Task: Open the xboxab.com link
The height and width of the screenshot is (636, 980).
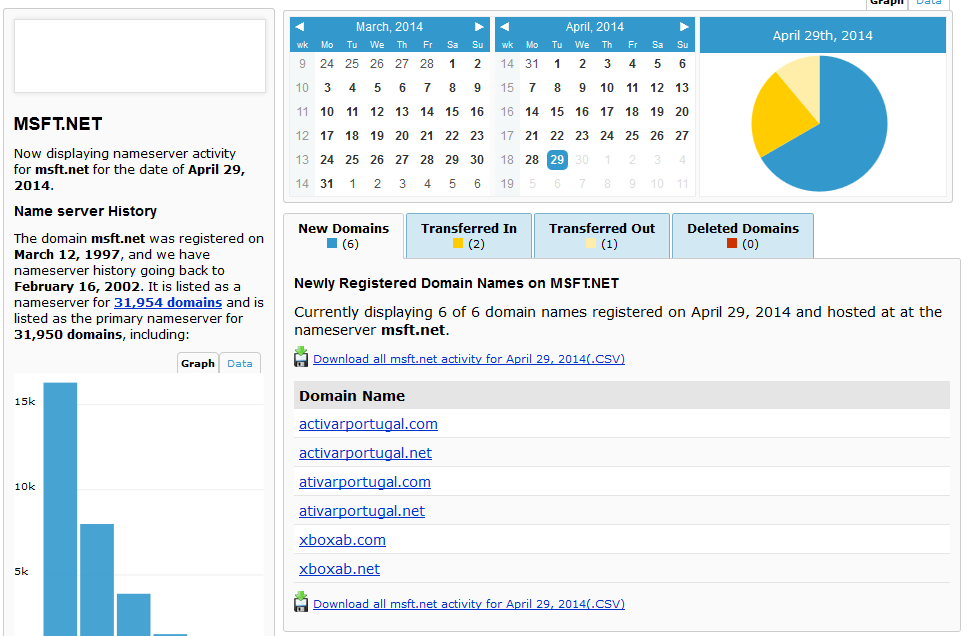Action: pos(342,540)
